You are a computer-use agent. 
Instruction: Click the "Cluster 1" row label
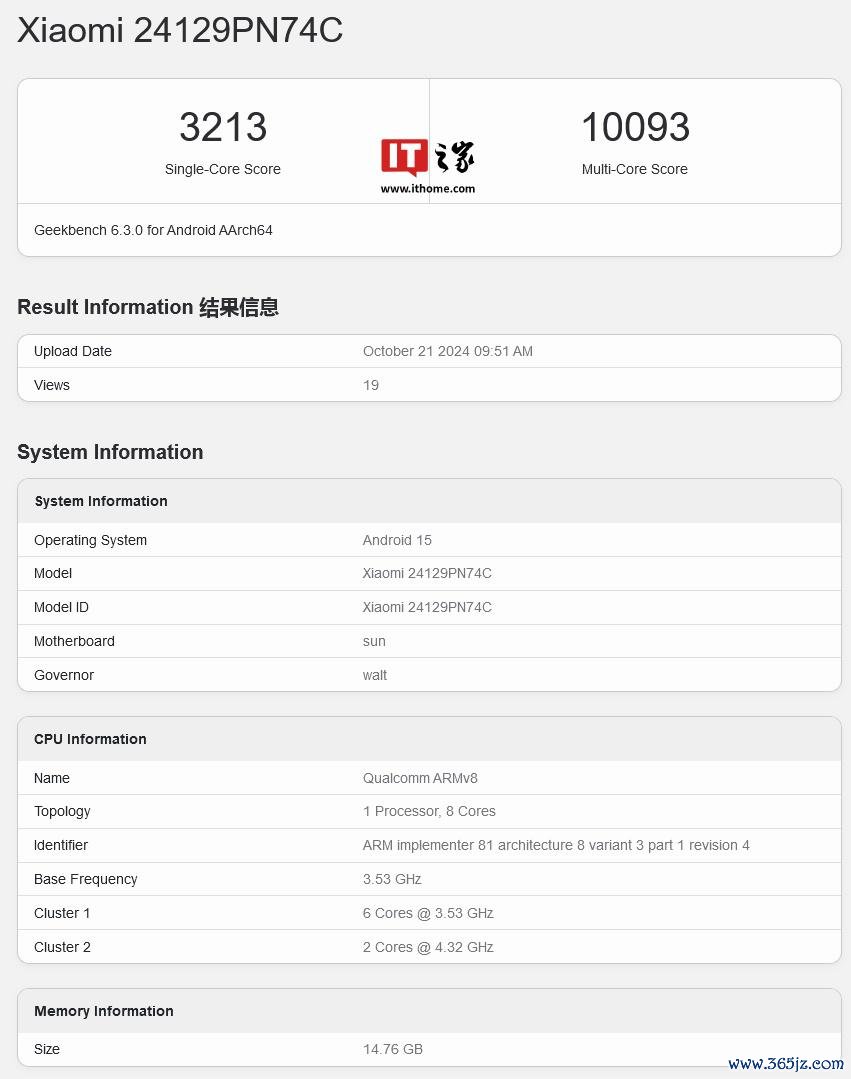pos(62,913)
